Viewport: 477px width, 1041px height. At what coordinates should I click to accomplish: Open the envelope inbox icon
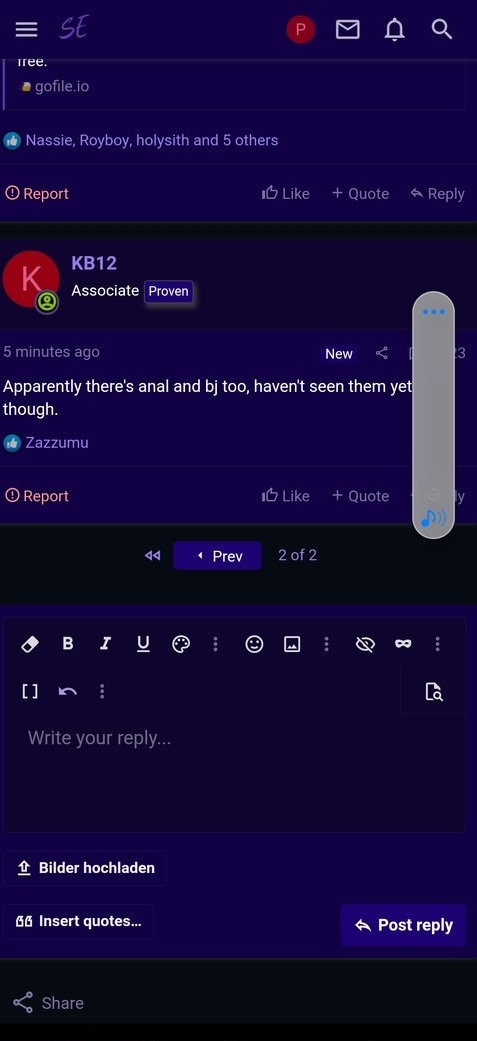coord(347,29)
